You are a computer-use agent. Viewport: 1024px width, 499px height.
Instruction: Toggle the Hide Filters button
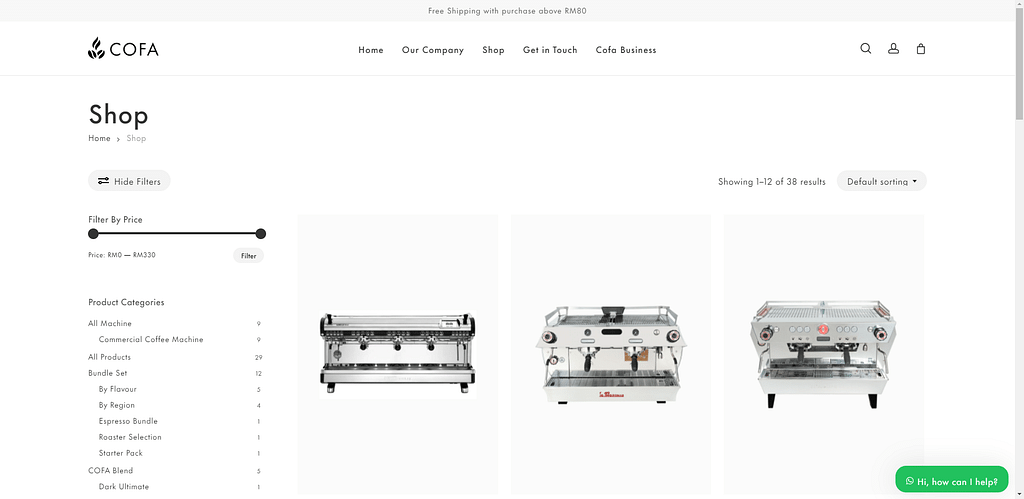[x=129, y=181]
